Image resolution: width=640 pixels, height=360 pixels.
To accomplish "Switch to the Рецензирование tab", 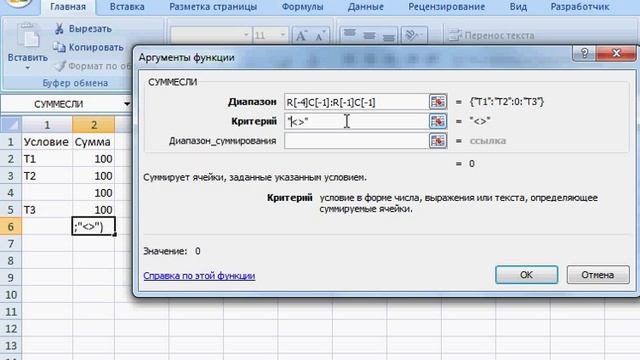I will tap(447, 7).
